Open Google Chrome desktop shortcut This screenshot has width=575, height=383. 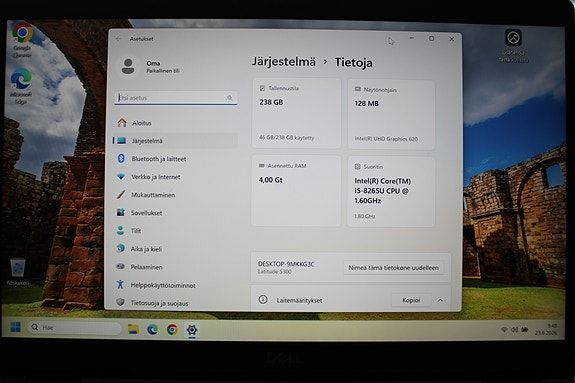[22, 40]
